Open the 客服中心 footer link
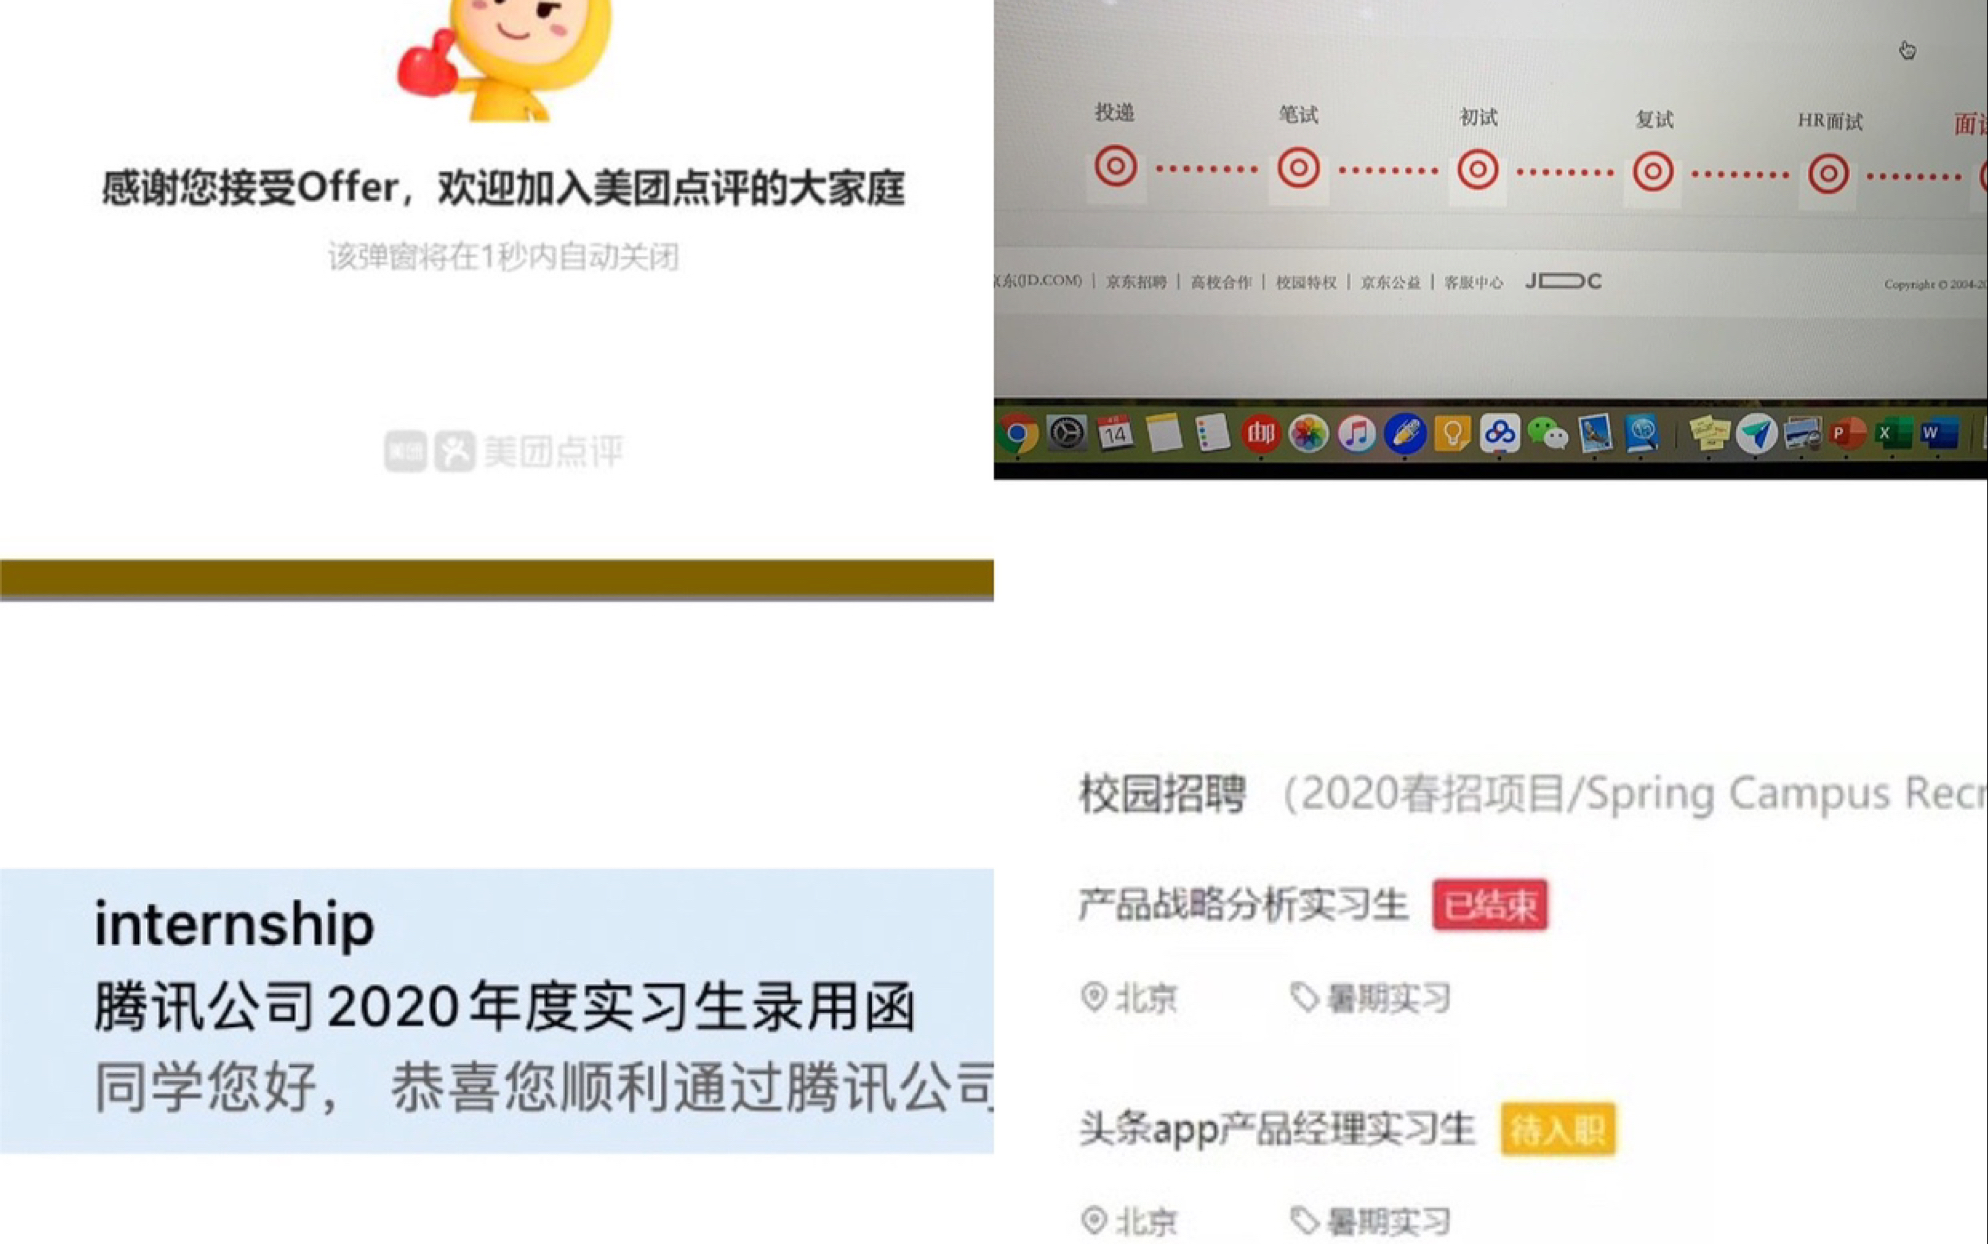 coord(1473,282)
